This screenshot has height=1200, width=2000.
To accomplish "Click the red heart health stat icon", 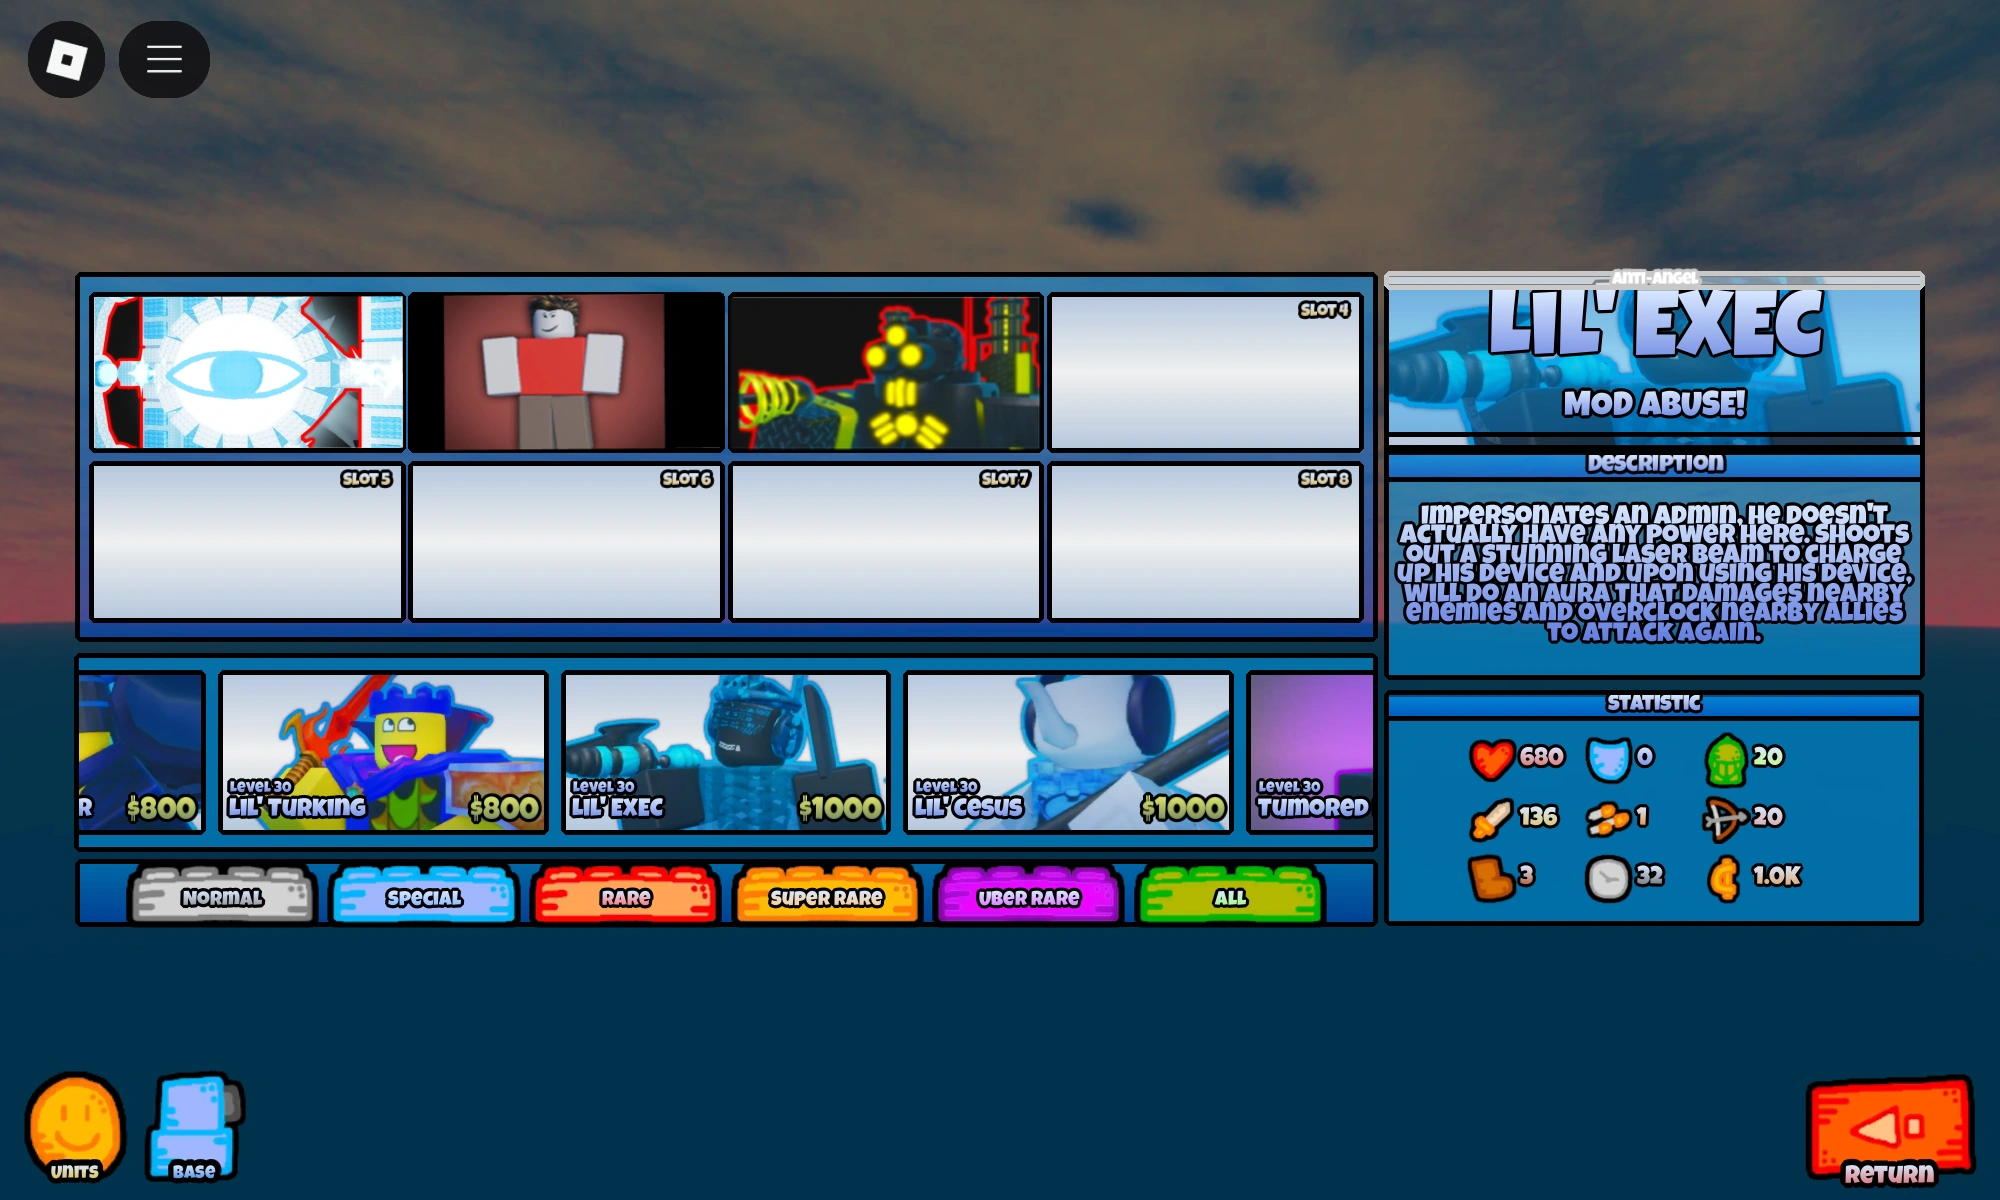I will 1490,758.
